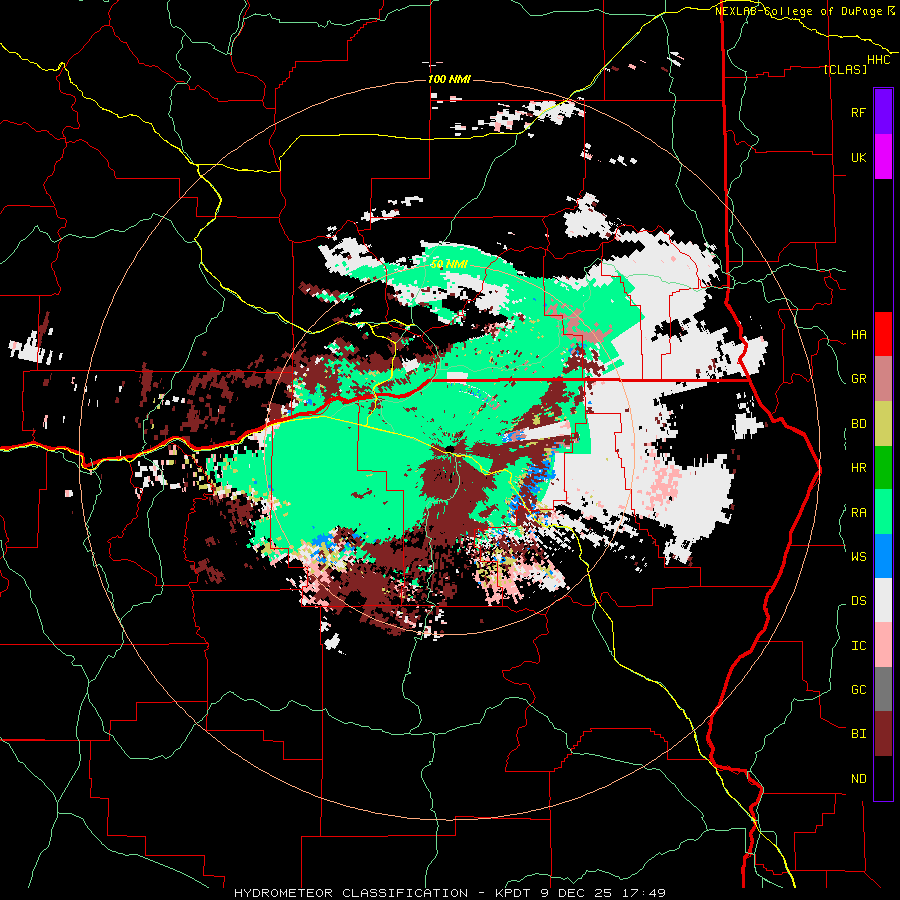Image resolution: width=900 pixels, height=900 pixels.
Task: Click the 100 NMI range ring label
Action: click(x=449, y=79)
